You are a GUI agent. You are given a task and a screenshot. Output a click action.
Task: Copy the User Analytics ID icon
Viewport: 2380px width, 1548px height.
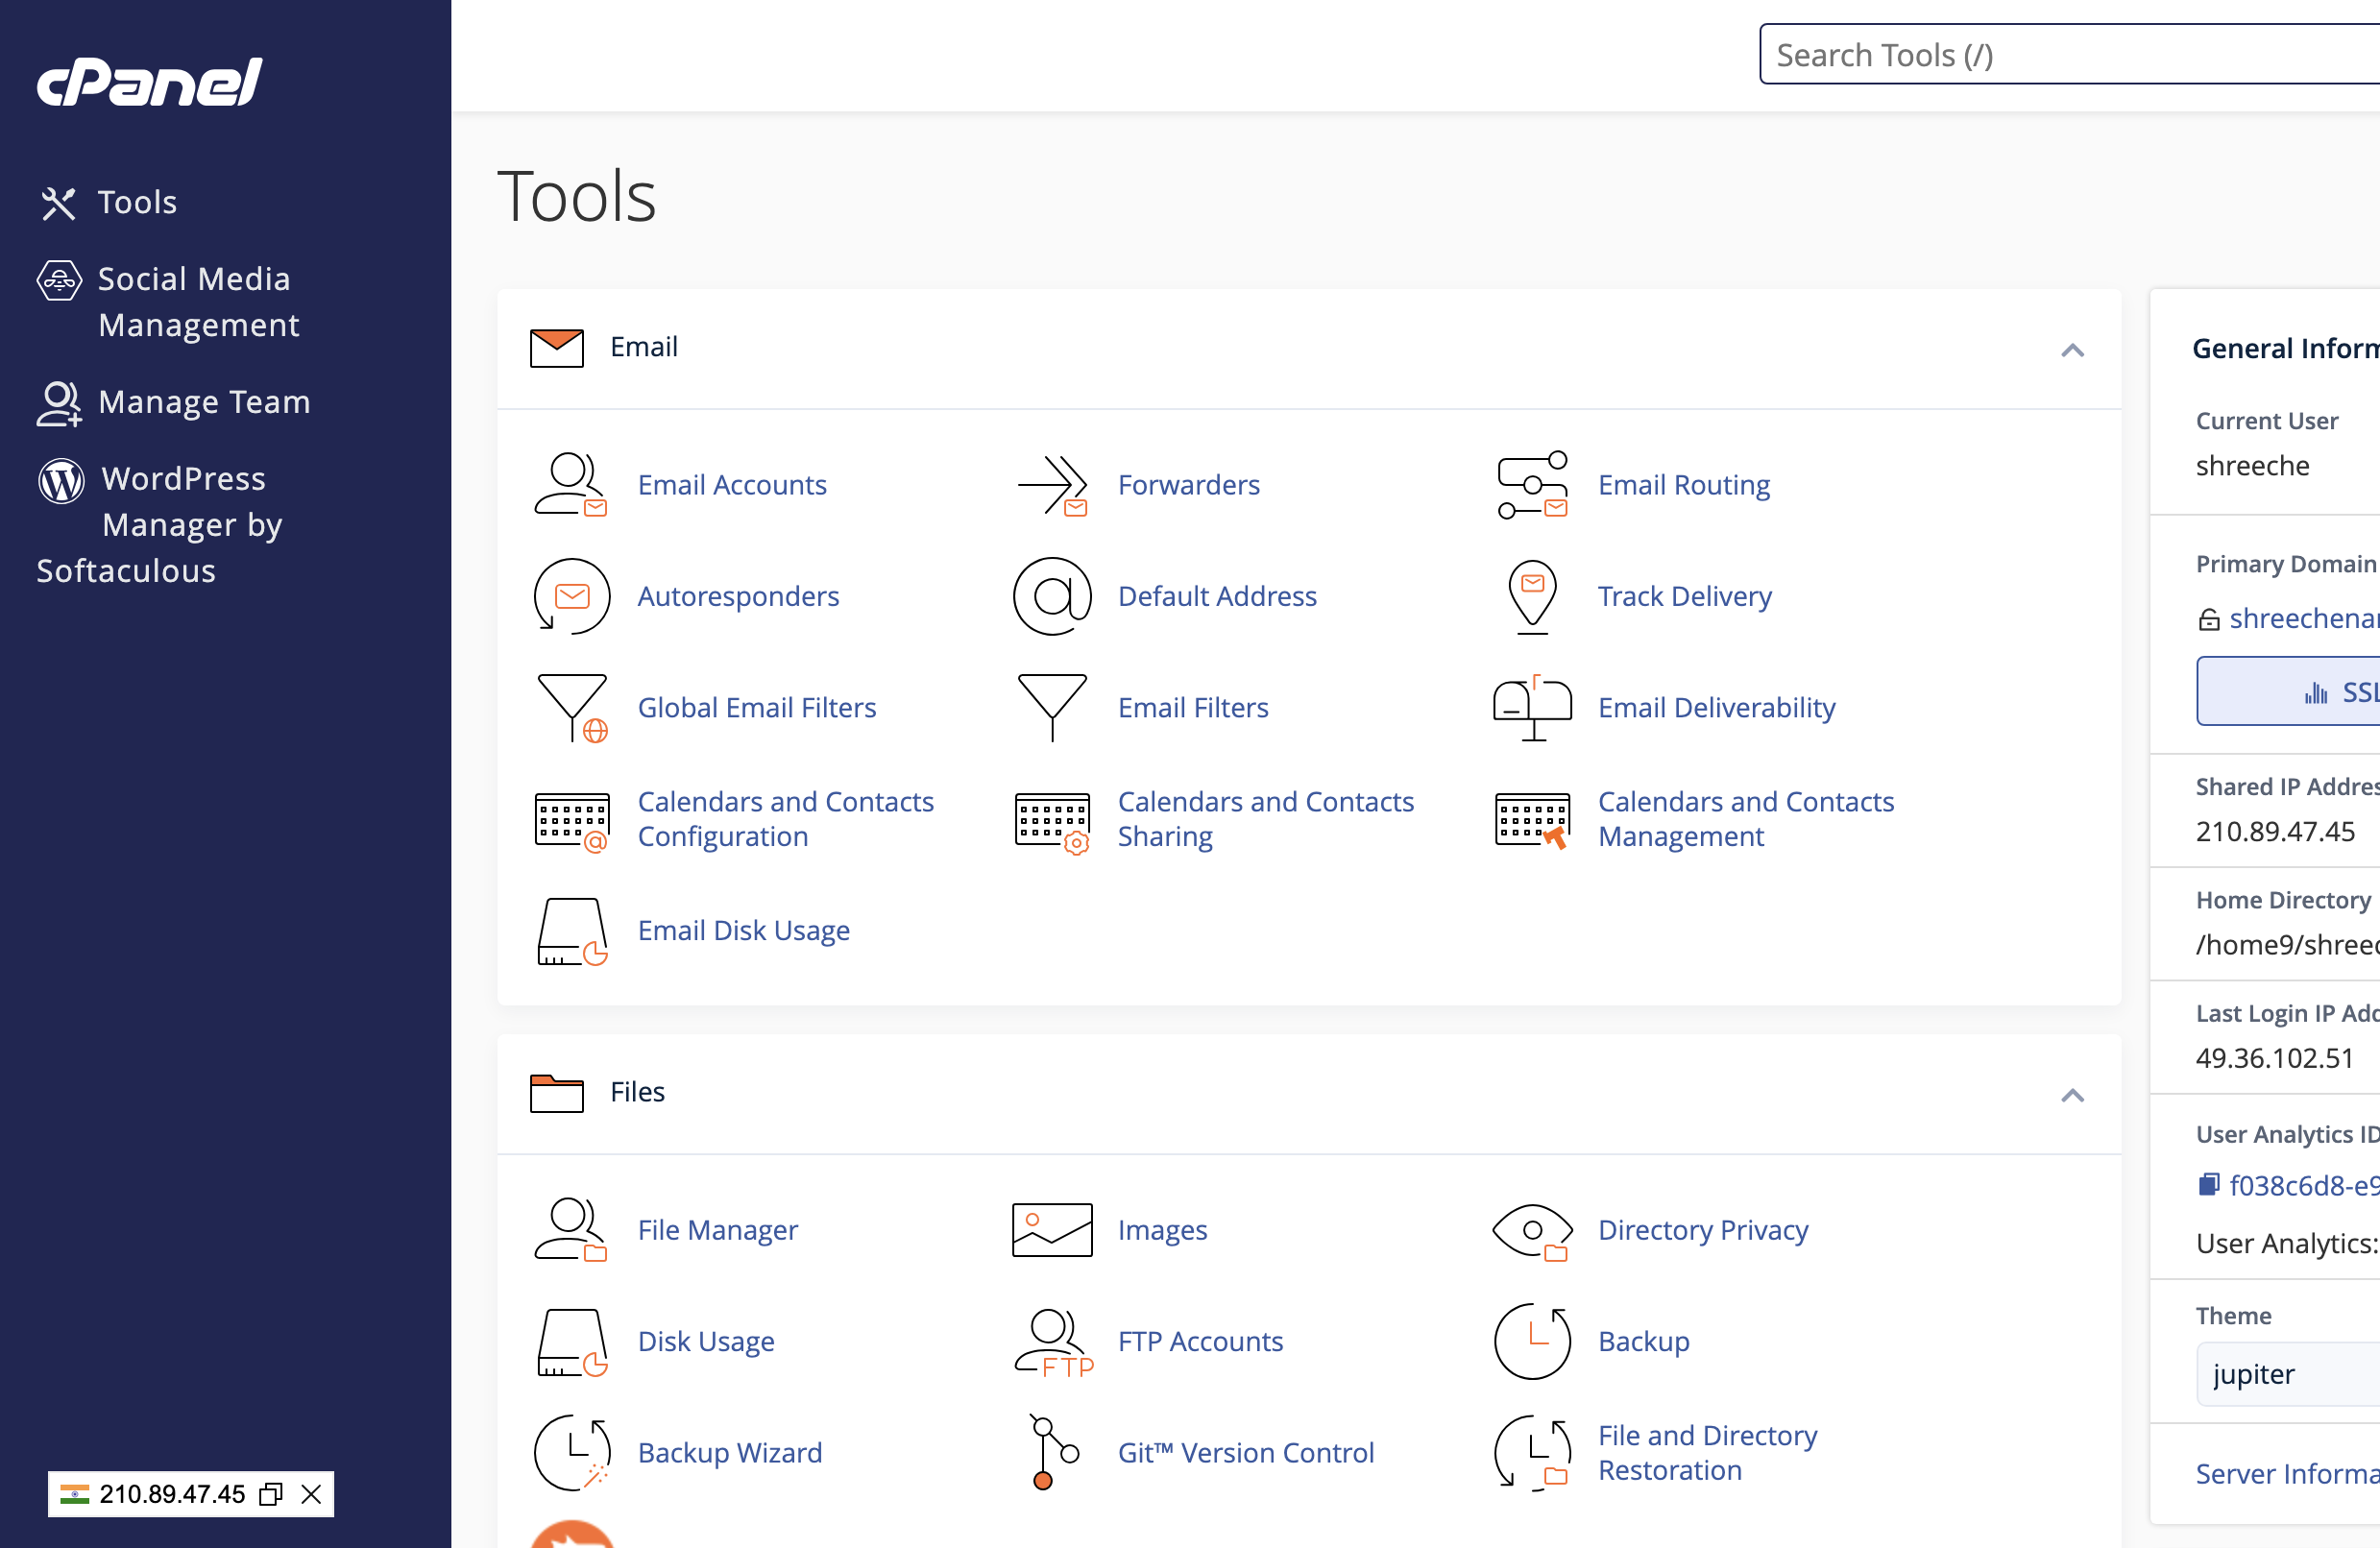[2208, 1185]
